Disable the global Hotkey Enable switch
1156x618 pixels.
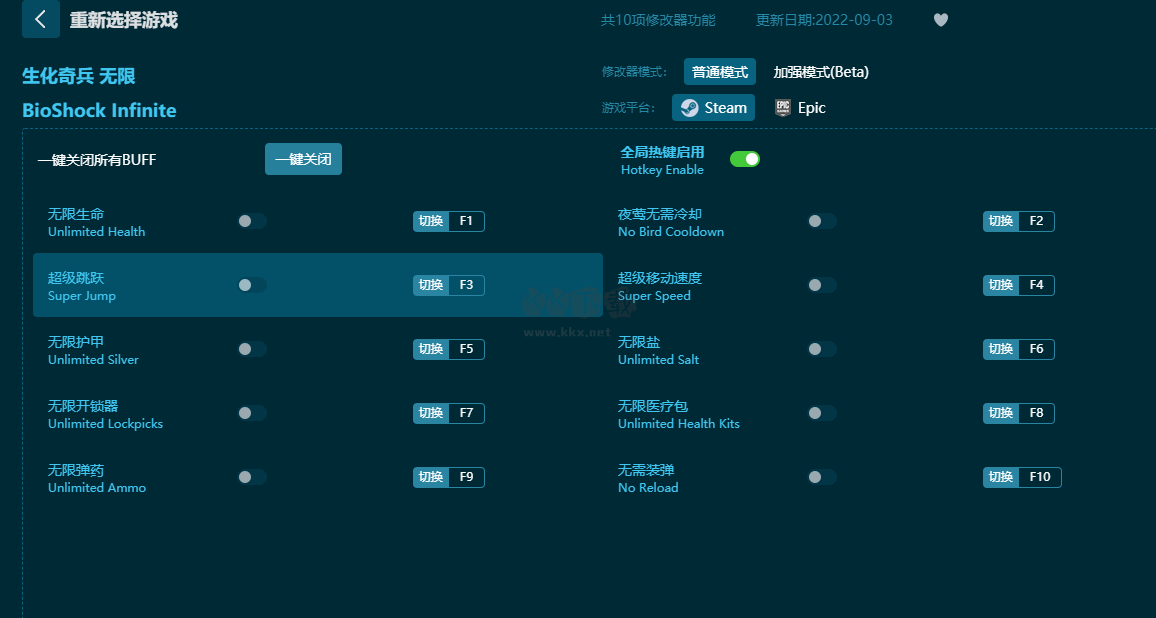click(745, 159)
